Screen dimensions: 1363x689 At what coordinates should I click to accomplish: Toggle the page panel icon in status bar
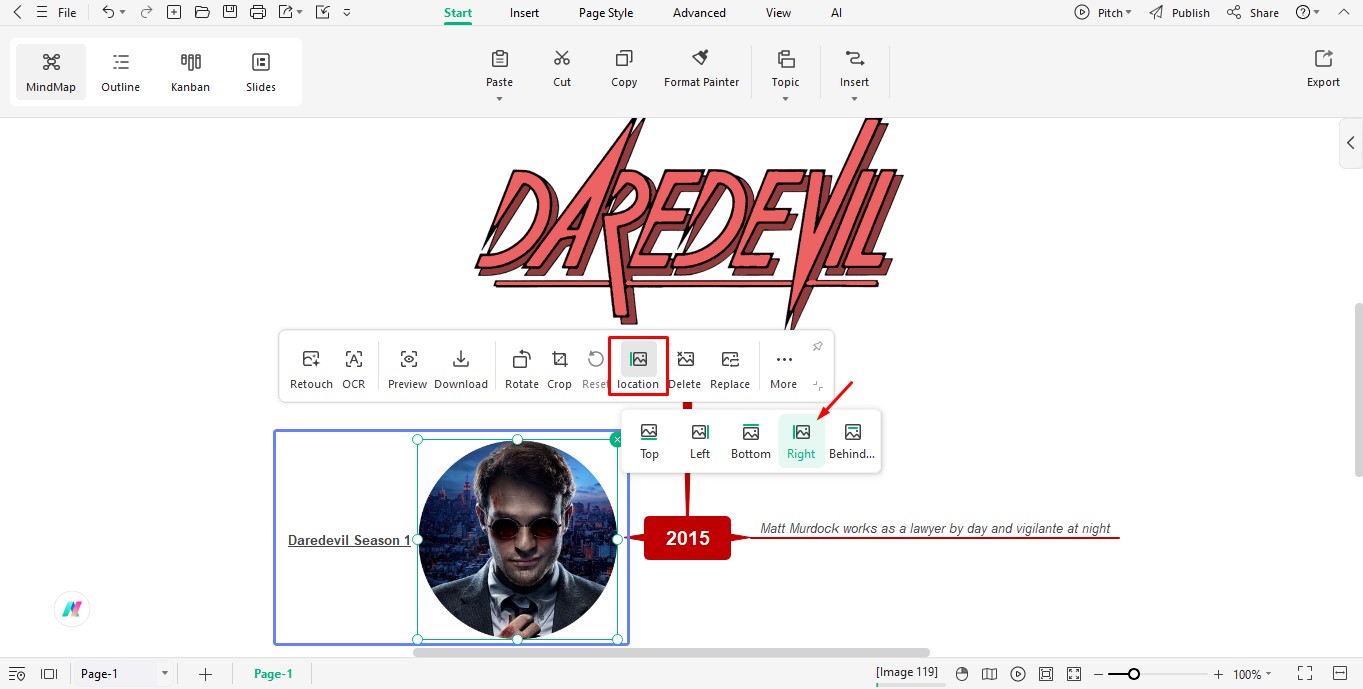point(49,674)
